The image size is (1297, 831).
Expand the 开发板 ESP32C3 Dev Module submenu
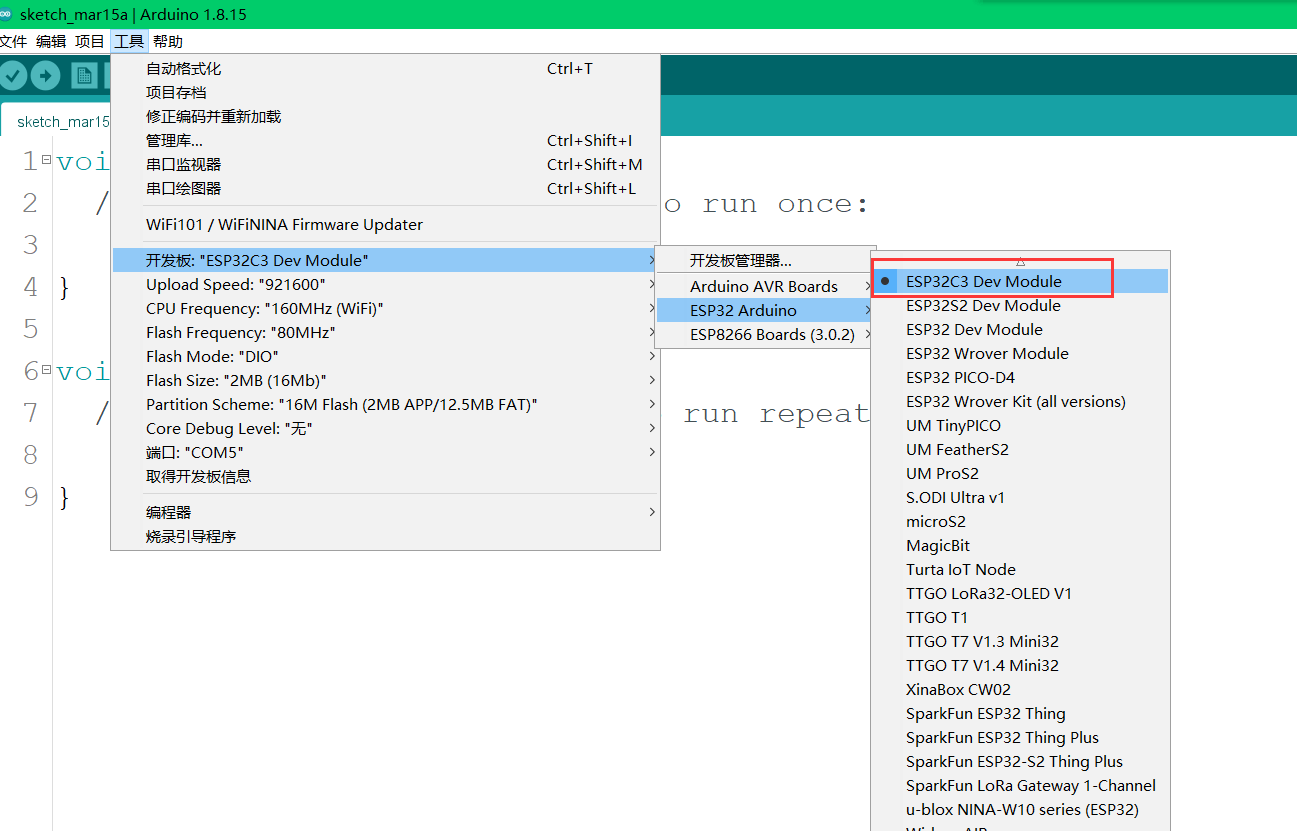click(x=385, y=261)
